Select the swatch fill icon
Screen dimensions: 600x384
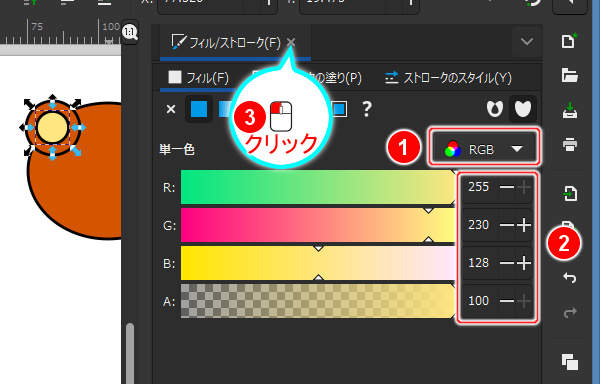click(x=339, y=109)
